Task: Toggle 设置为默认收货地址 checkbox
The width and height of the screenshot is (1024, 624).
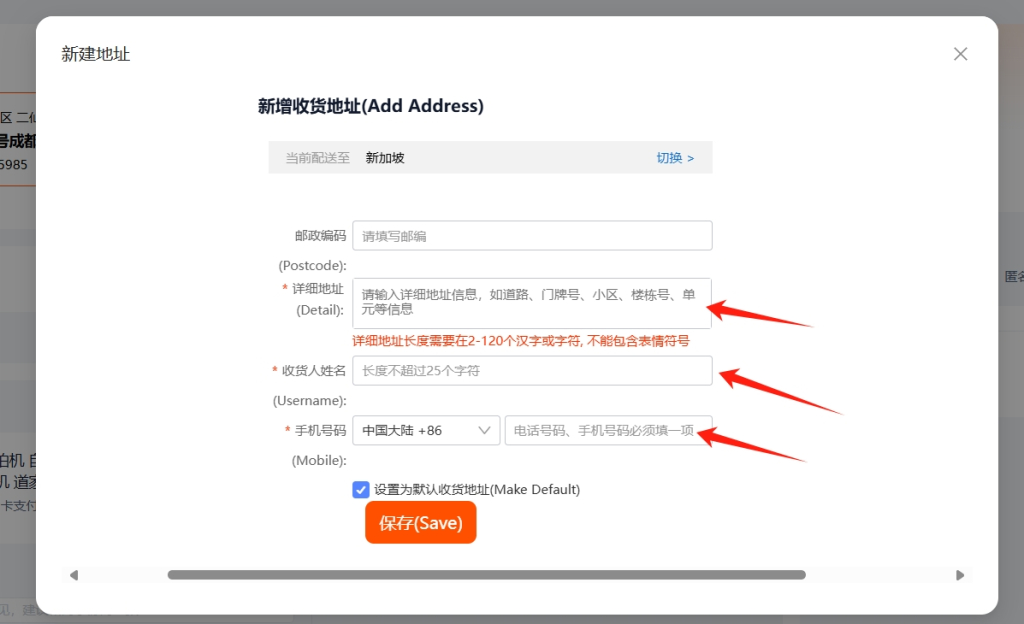Action: point(360,490)
